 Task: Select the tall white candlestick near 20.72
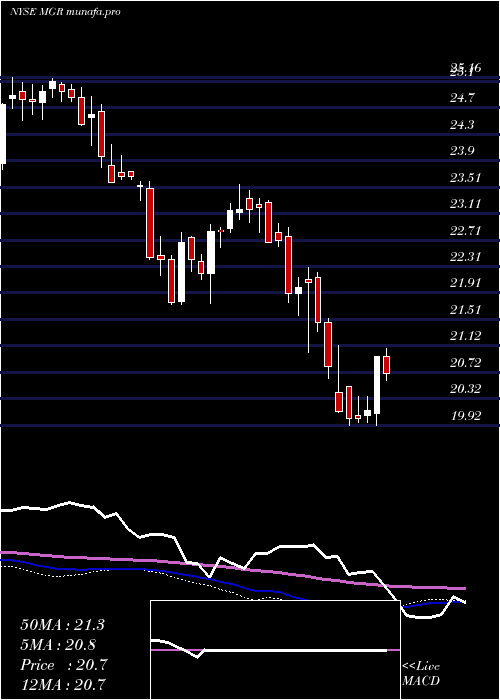click(377, 385)
